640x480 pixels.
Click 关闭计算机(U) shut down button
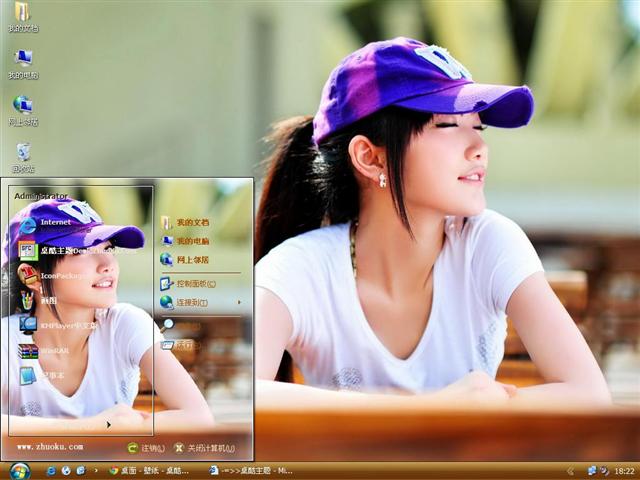click(204, 448)
